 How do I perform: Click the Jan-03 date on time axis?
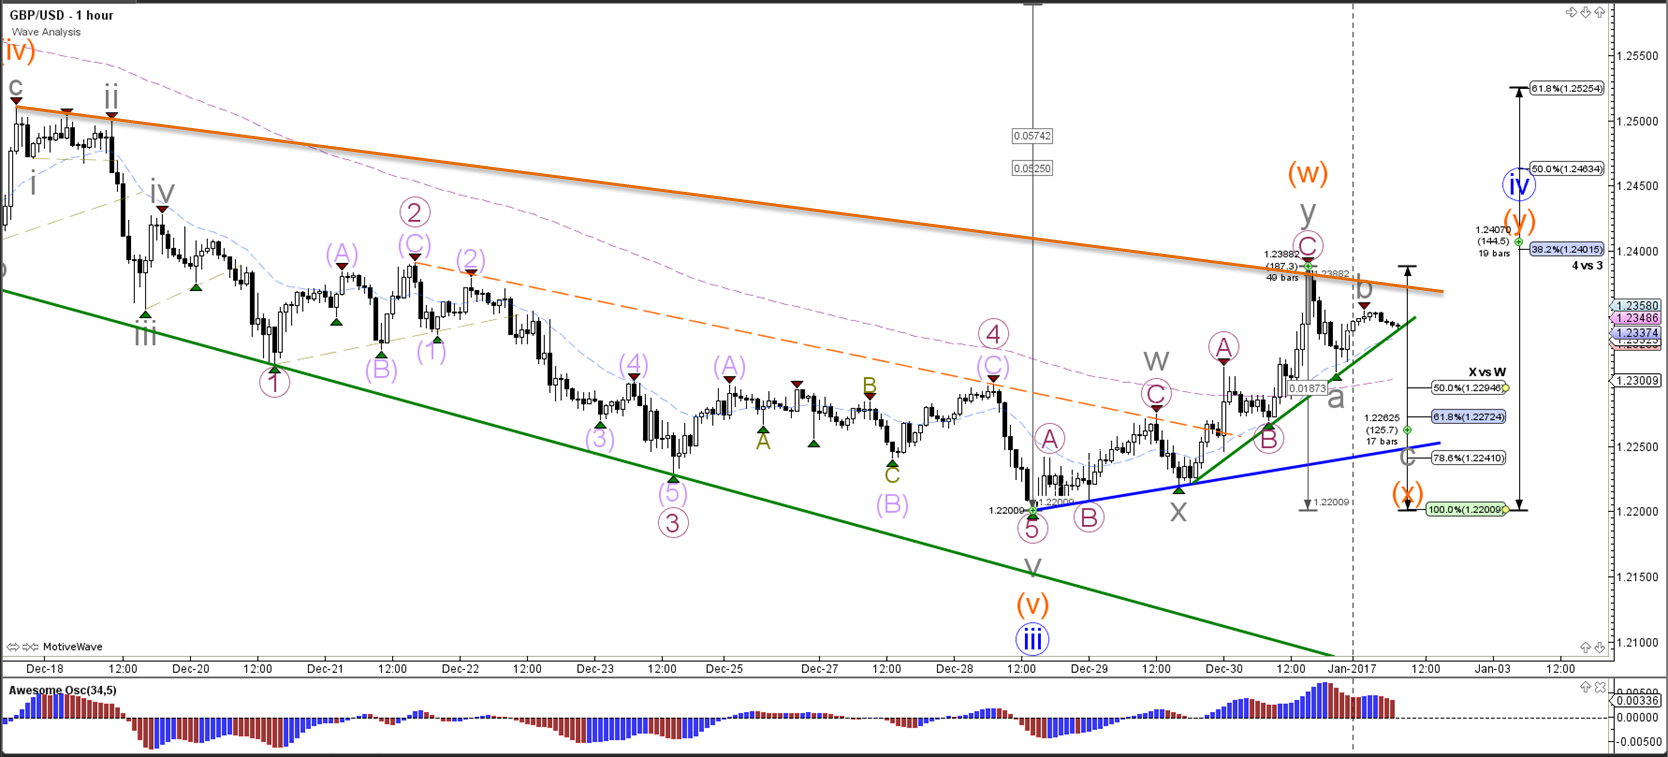pyautogui.click(x=1492, y=668)
